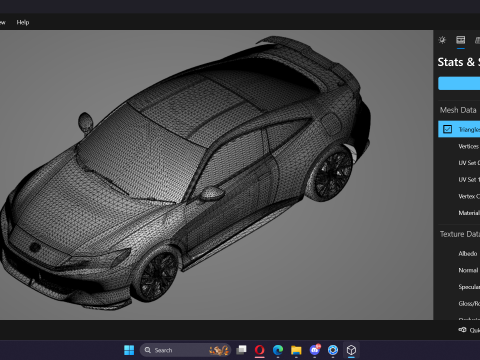Screen dimensions: 480x360
Task: Select Normal under Texture Data
Action: 468,270
